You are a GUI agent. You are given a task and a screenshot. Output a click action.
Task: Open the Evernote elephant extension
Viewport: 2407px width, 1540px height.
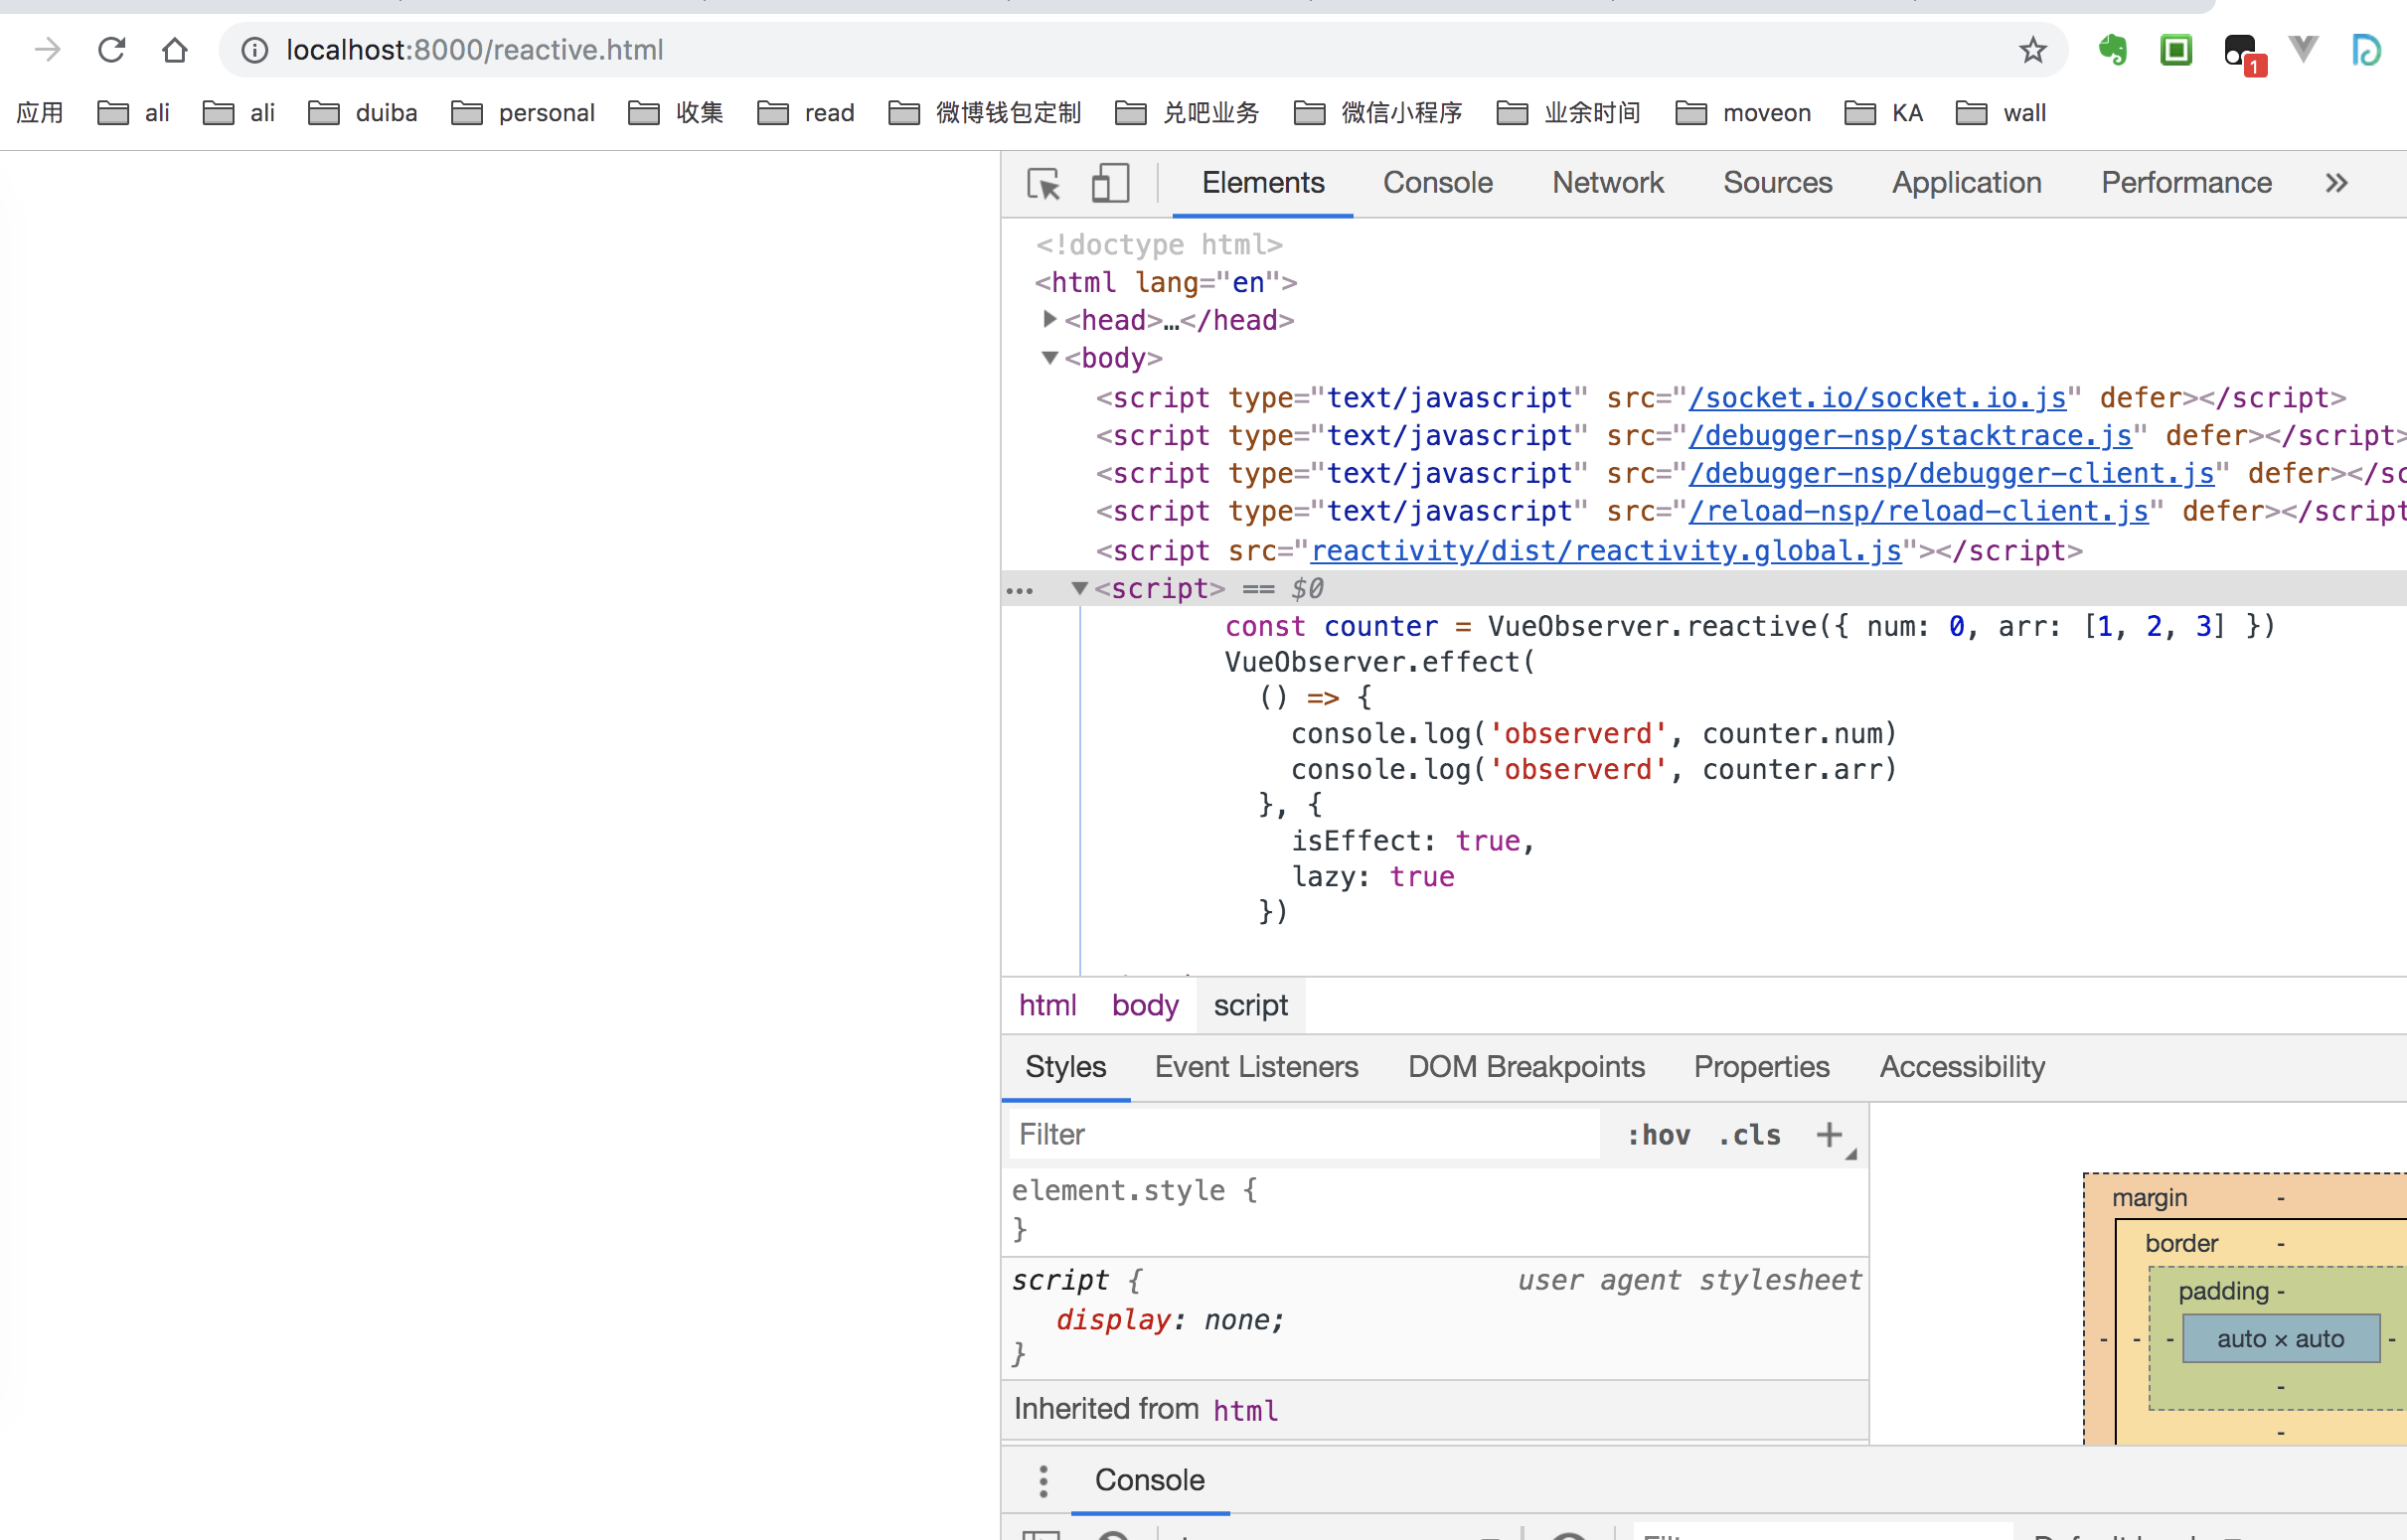click(2113, 49)
